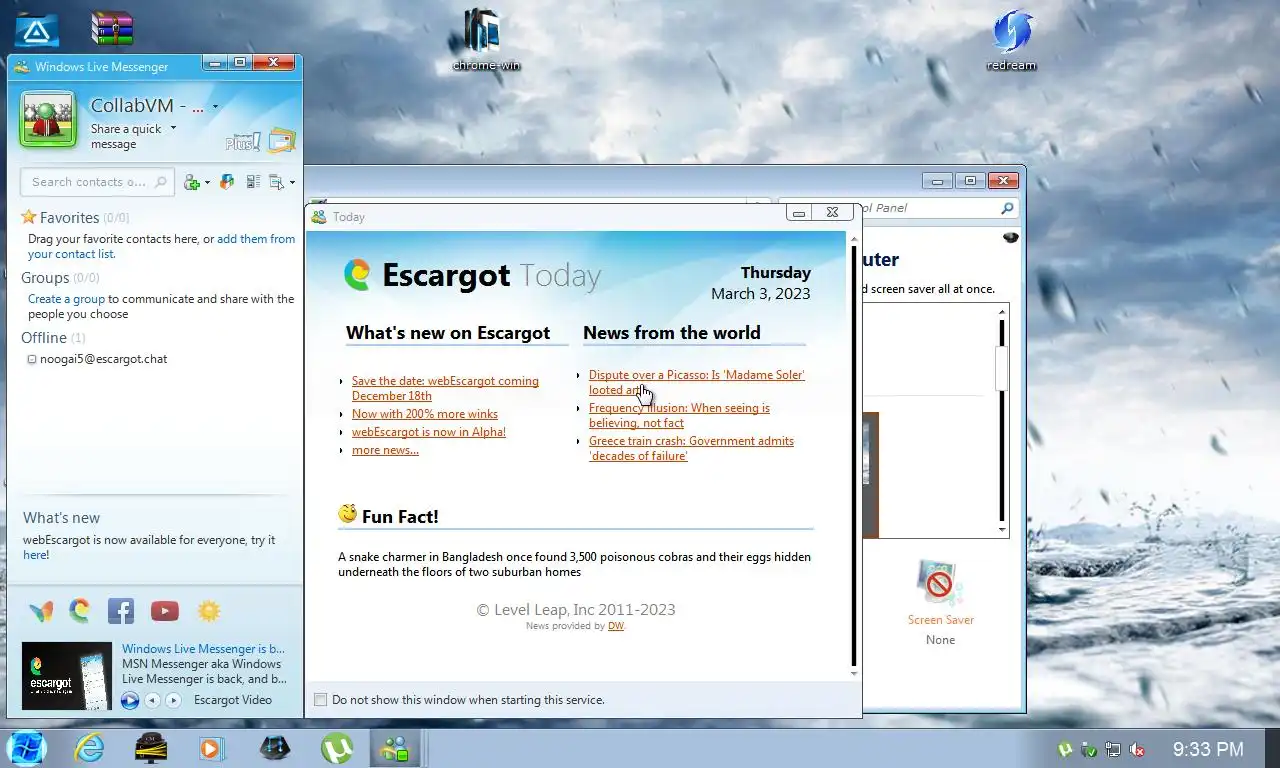Screen dimensions: 1280x768
Task: Click the uTorrent tray icon
Action: click(x=1066, y=749)
